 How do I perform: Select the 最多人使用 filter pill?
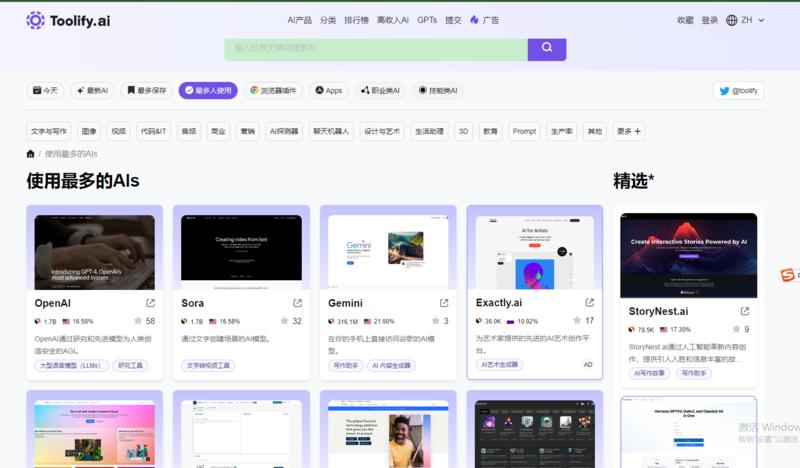point(208,90)
